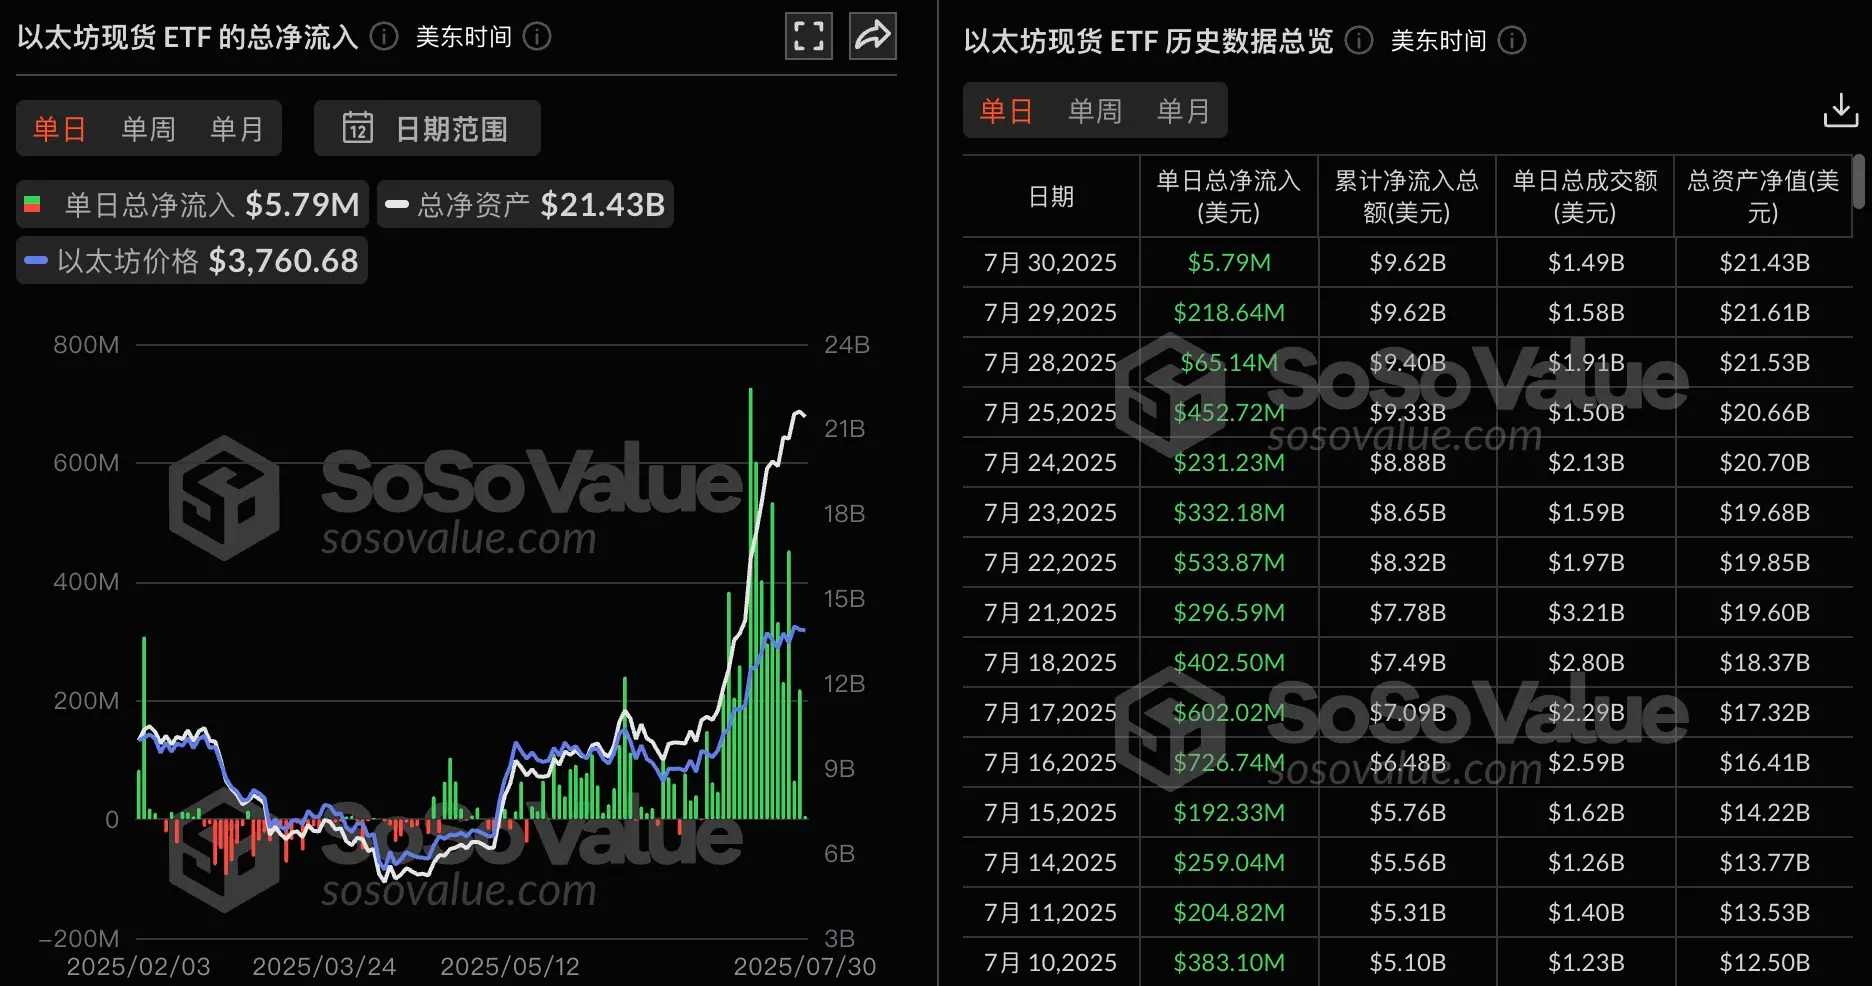
Task: Select the 单周 tab in the historical data panel
Action: (x=1095, y=111)
